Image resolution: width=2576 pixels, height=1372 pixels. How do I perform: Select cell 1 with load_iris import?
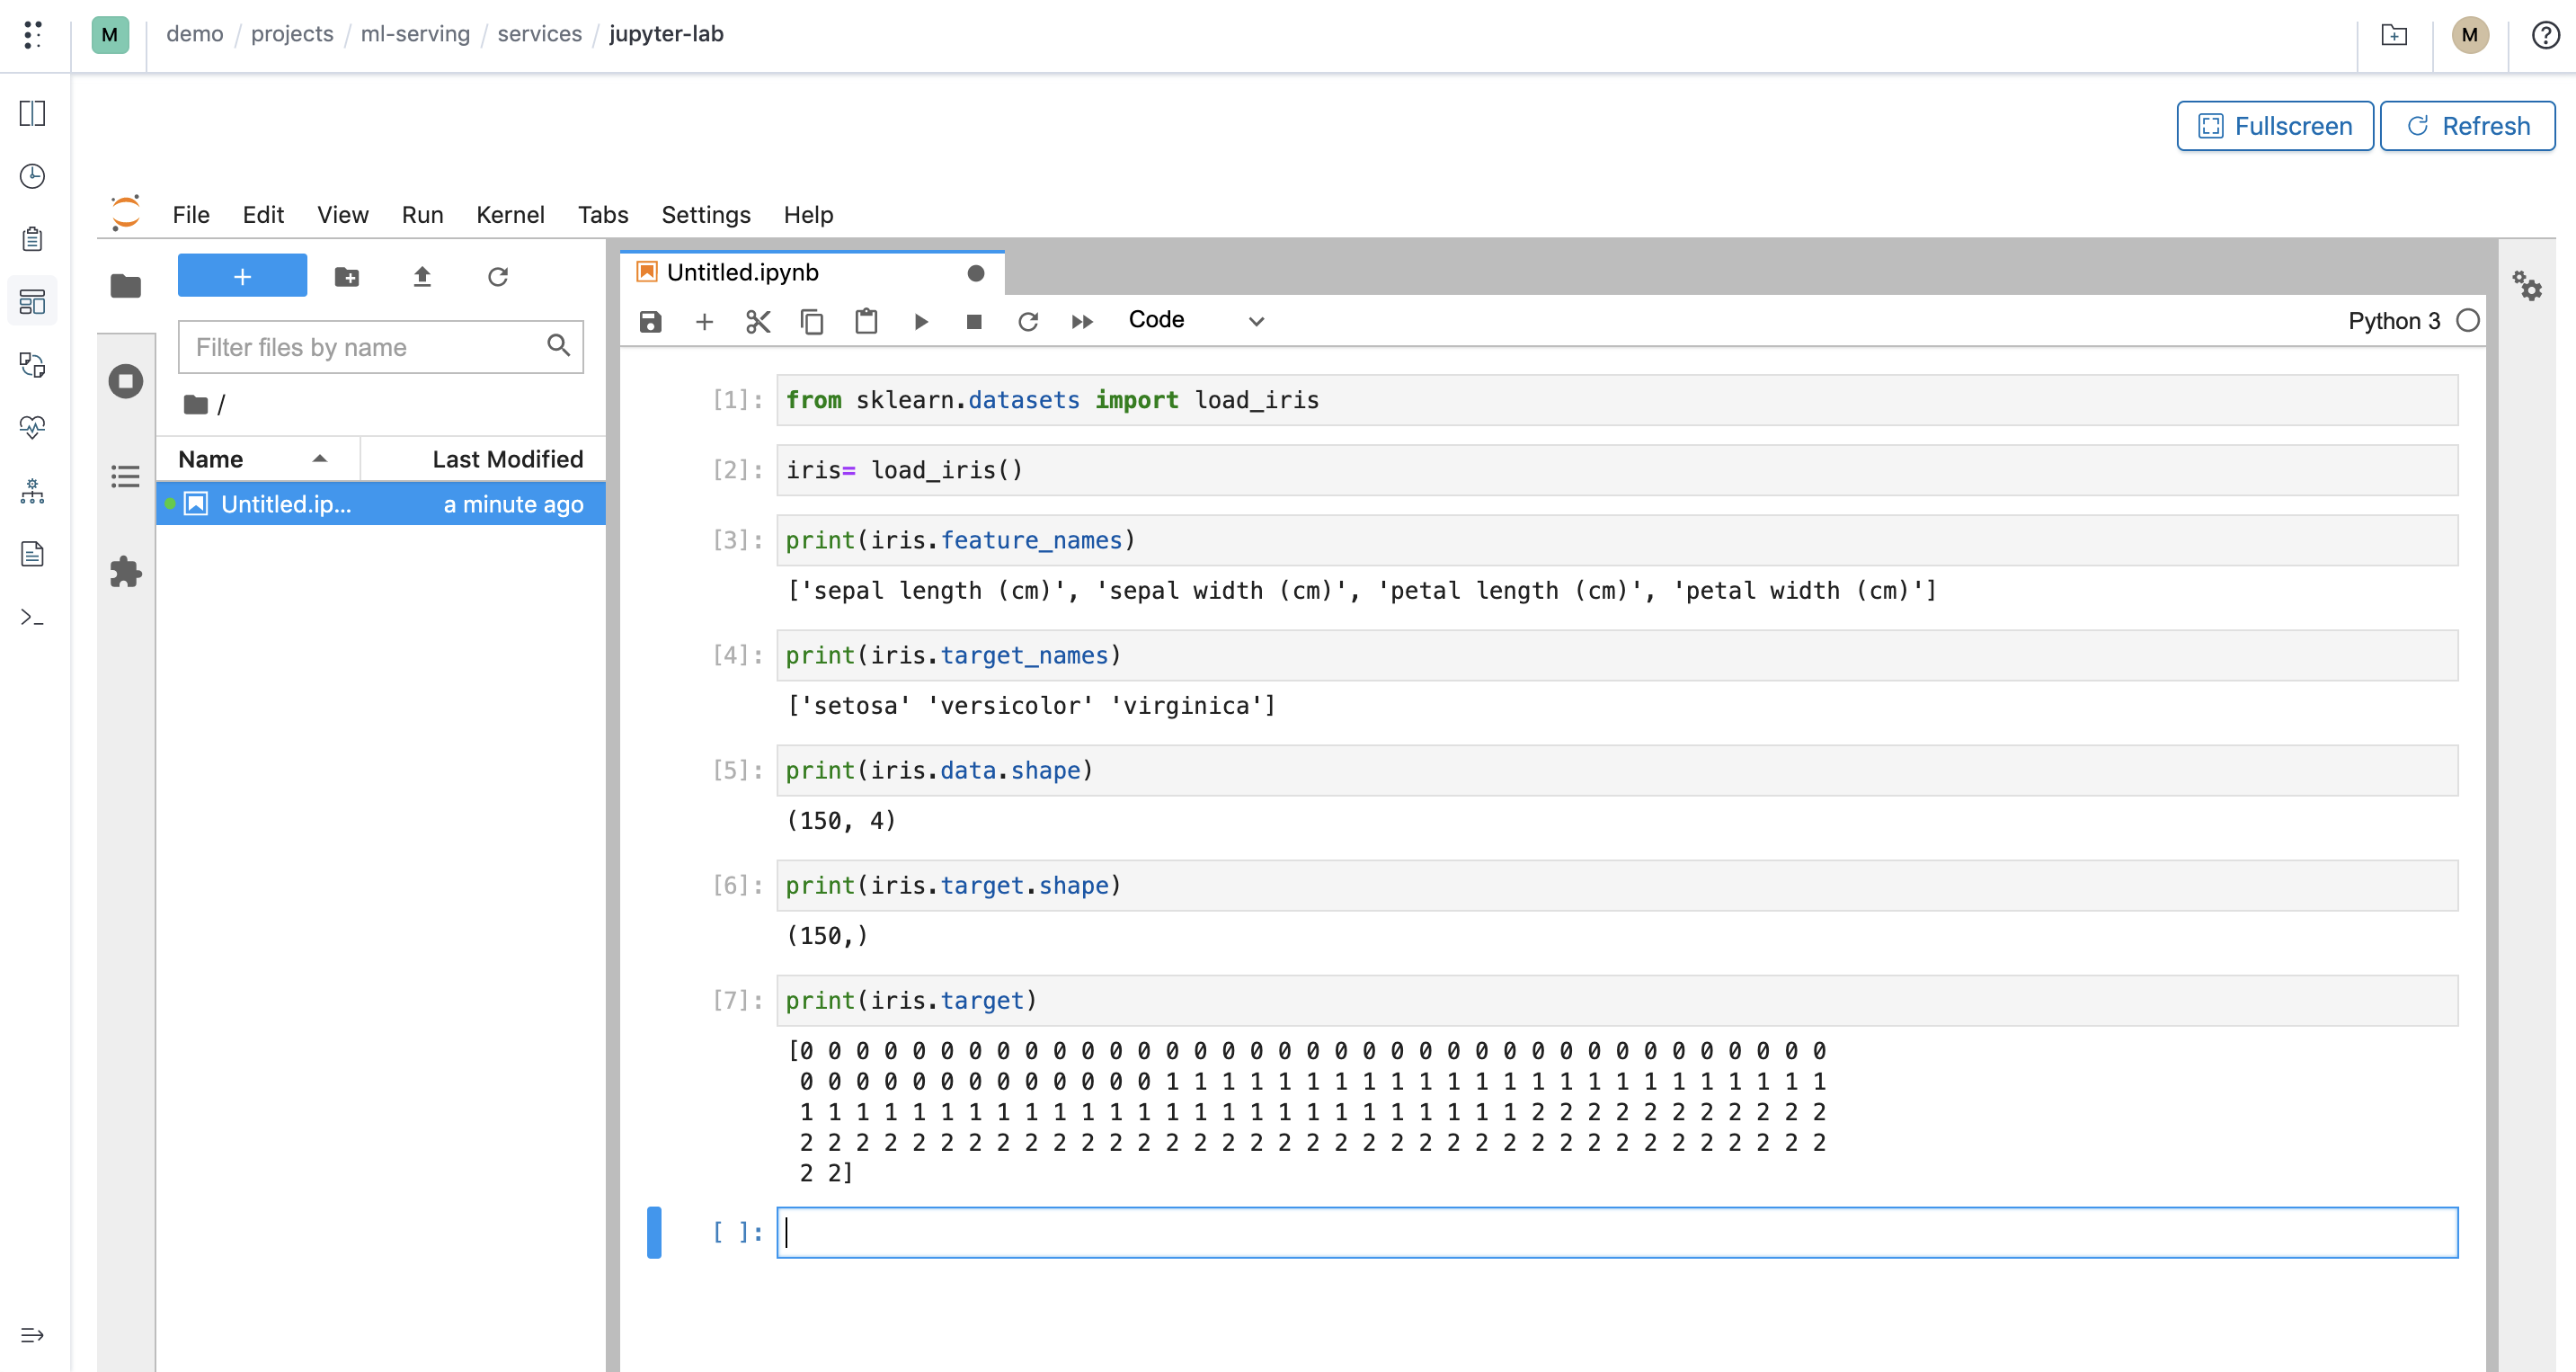tap(1617, 400)
